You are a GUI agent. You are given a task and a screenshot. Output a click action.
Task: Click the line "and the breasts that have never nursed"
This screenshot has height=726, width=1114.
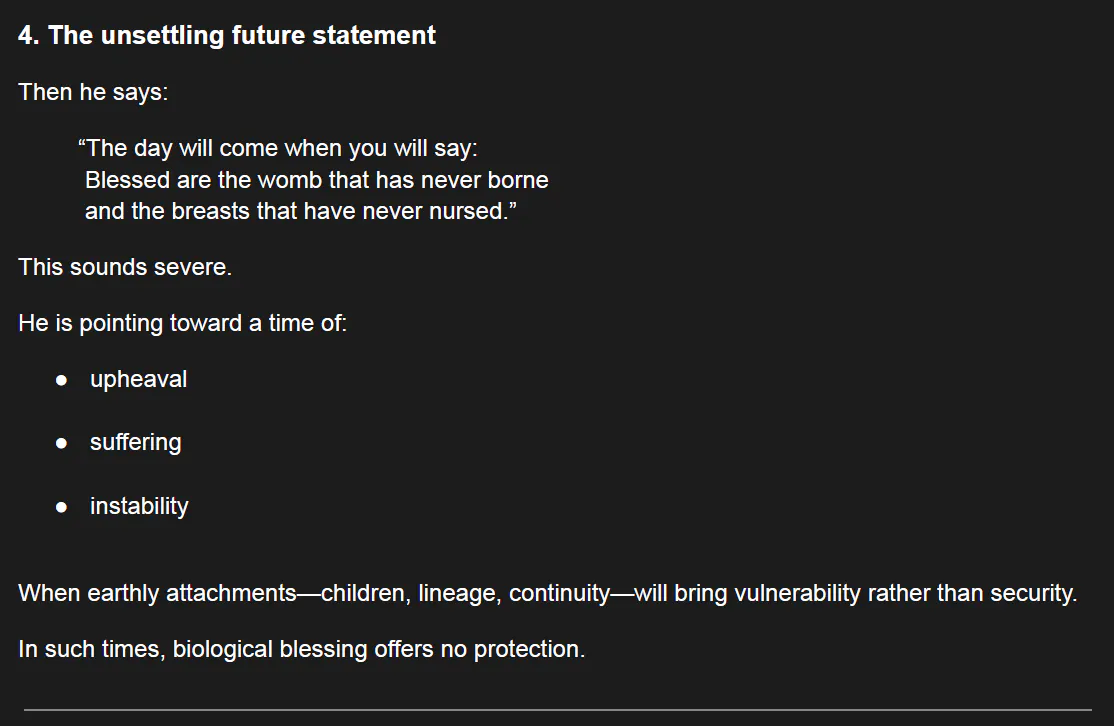click(300, 211)
